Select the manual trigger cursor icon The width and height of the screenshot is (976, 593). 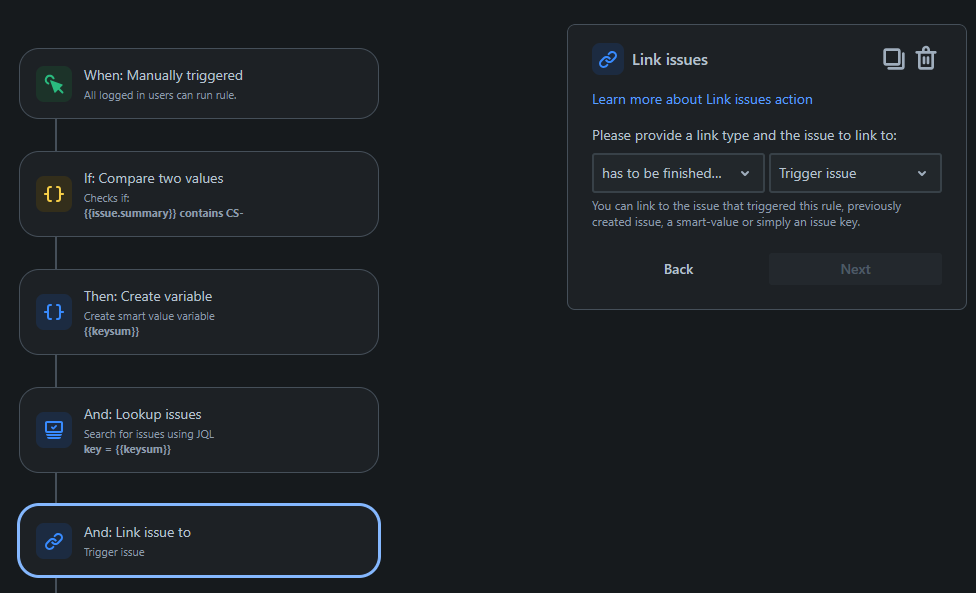click(53, 83)
